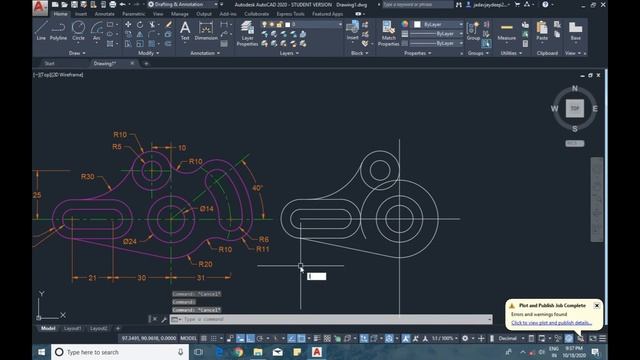Select the Dimension tool
The width and height of the screenshot is (640, 360).
(x=206, y=31)
